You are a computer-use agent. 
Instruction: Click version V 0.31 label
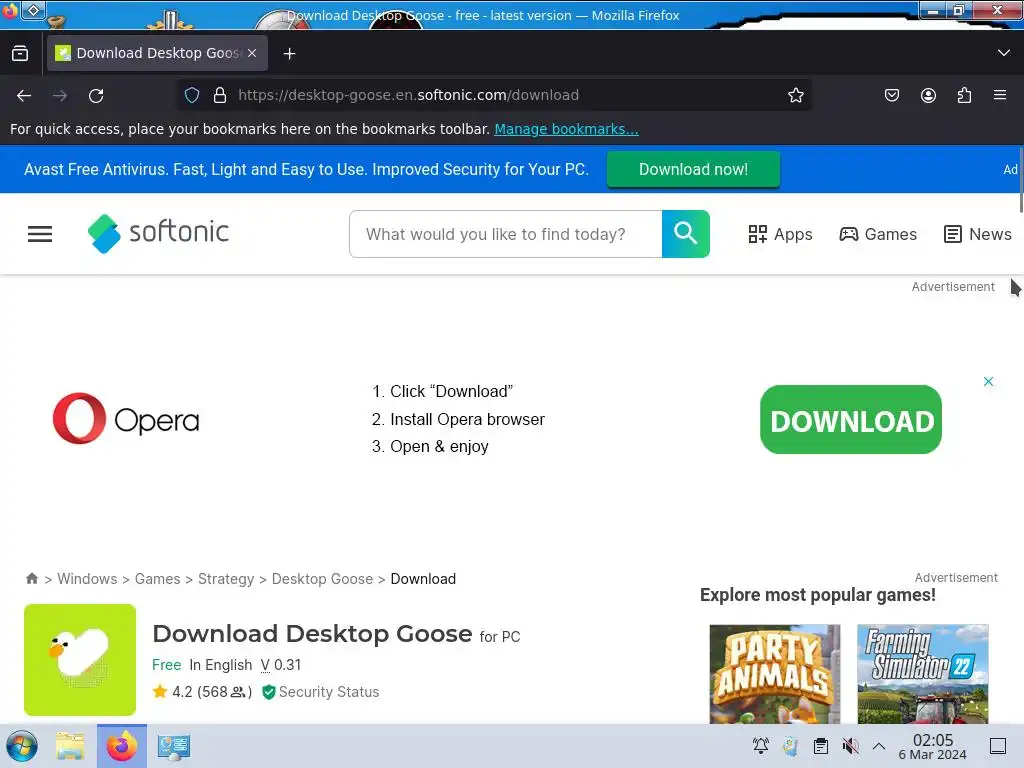click(x=281, y=665)
